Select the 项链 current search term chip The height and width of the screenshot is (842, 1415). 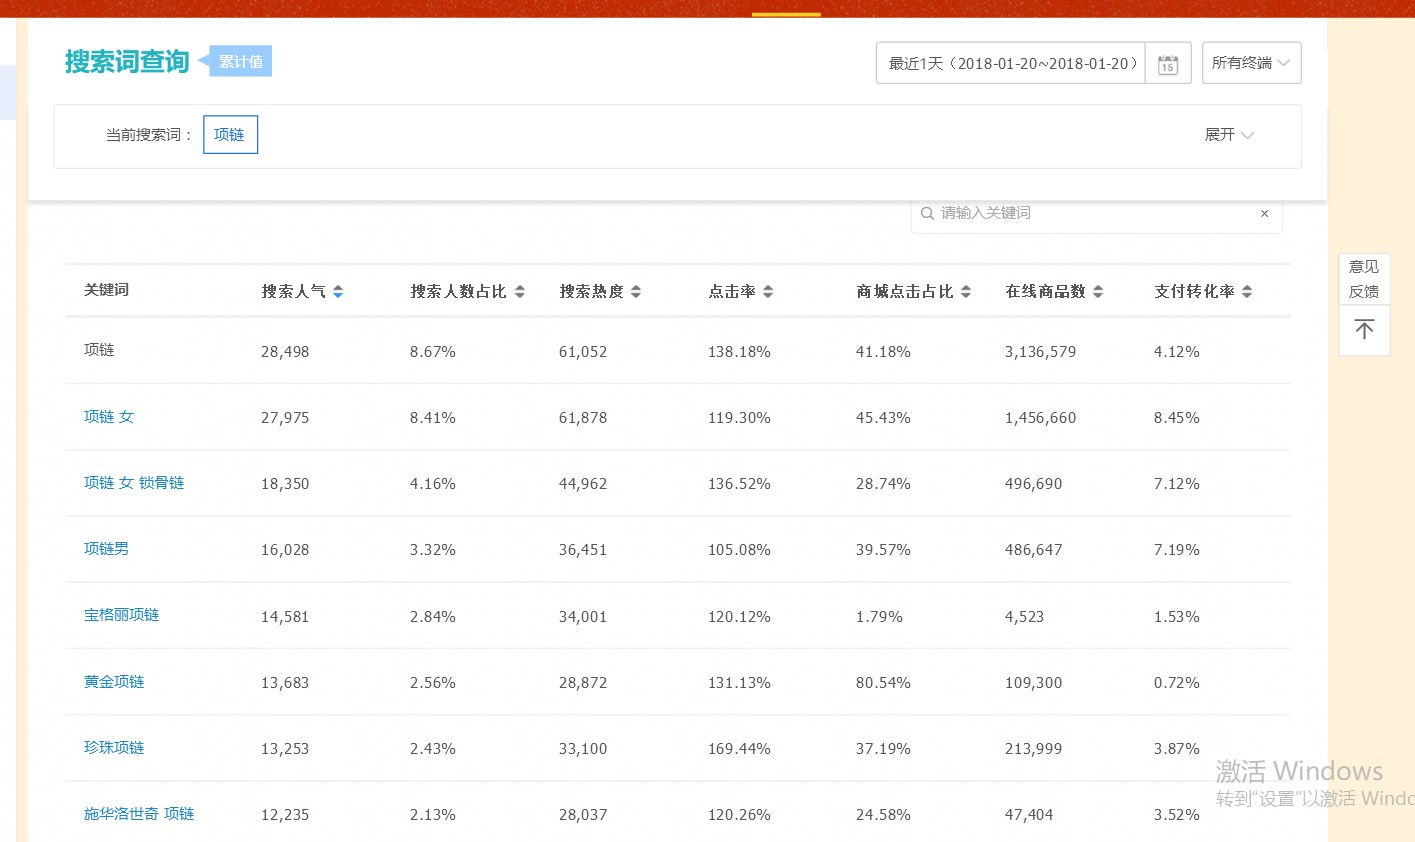click(x=230, y=134)
